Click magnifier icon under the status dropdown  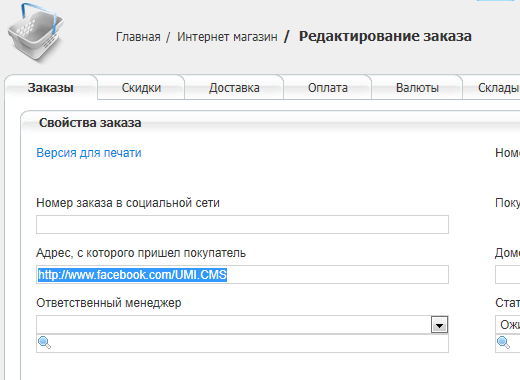point(503,342)
